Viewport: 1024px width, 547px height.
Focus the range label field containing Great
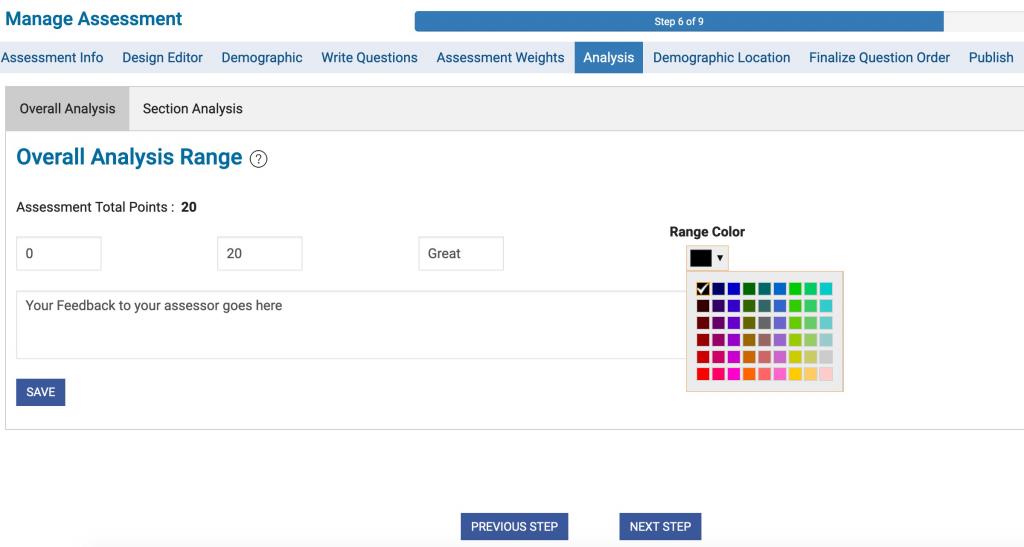pos(460,254)
